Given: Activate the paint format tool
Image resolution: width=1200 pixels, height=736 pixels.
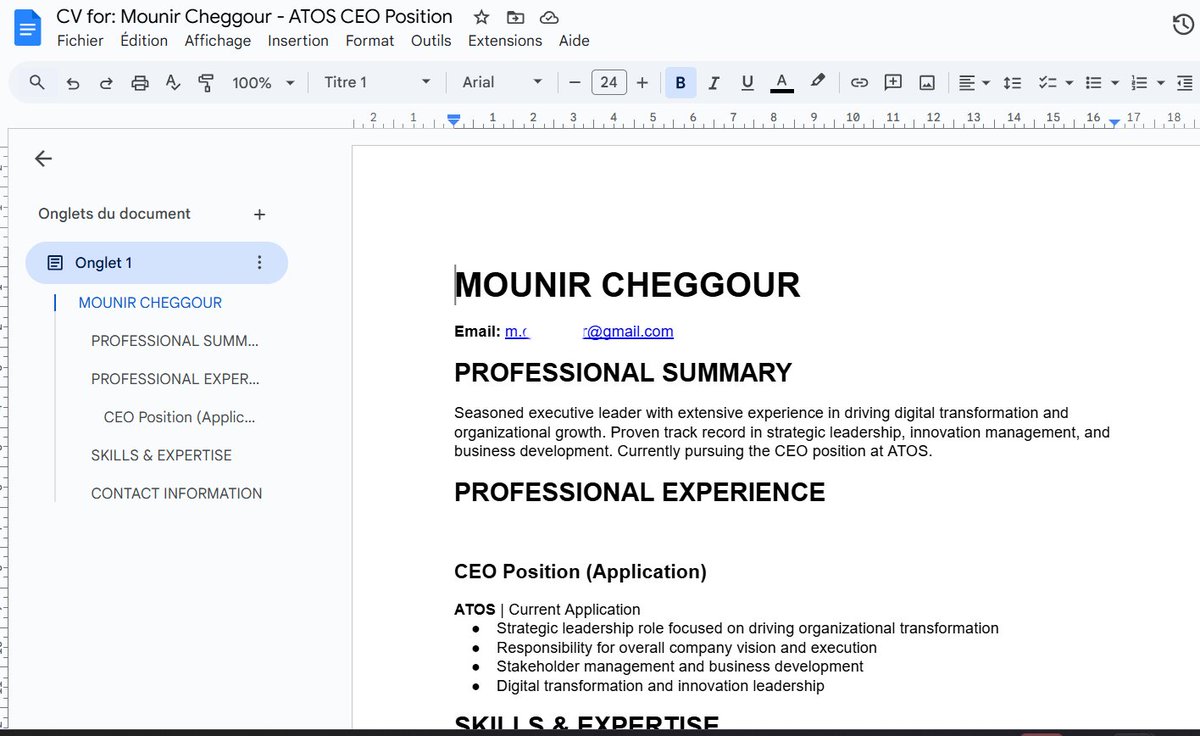Looking at the screenshot, I should 206,83.
